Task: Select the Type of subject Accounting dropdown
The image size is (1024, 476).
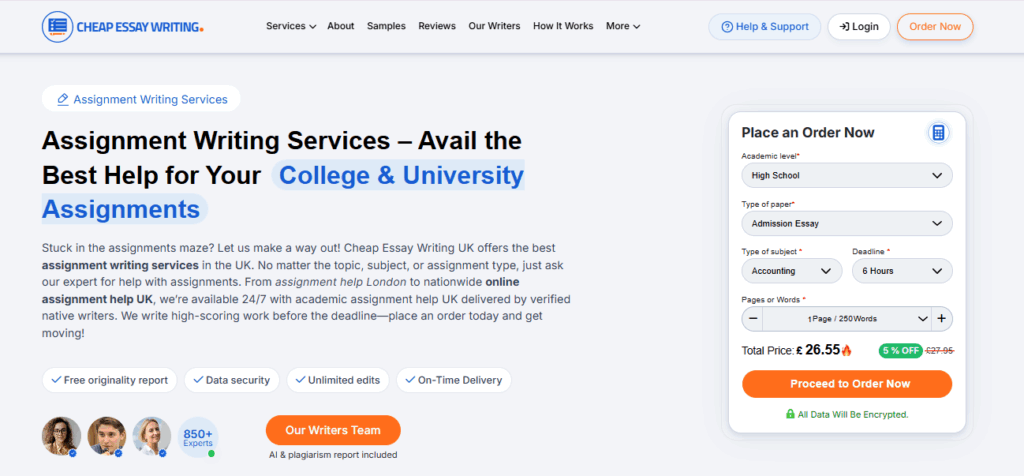Action: [x=791, y=271]
